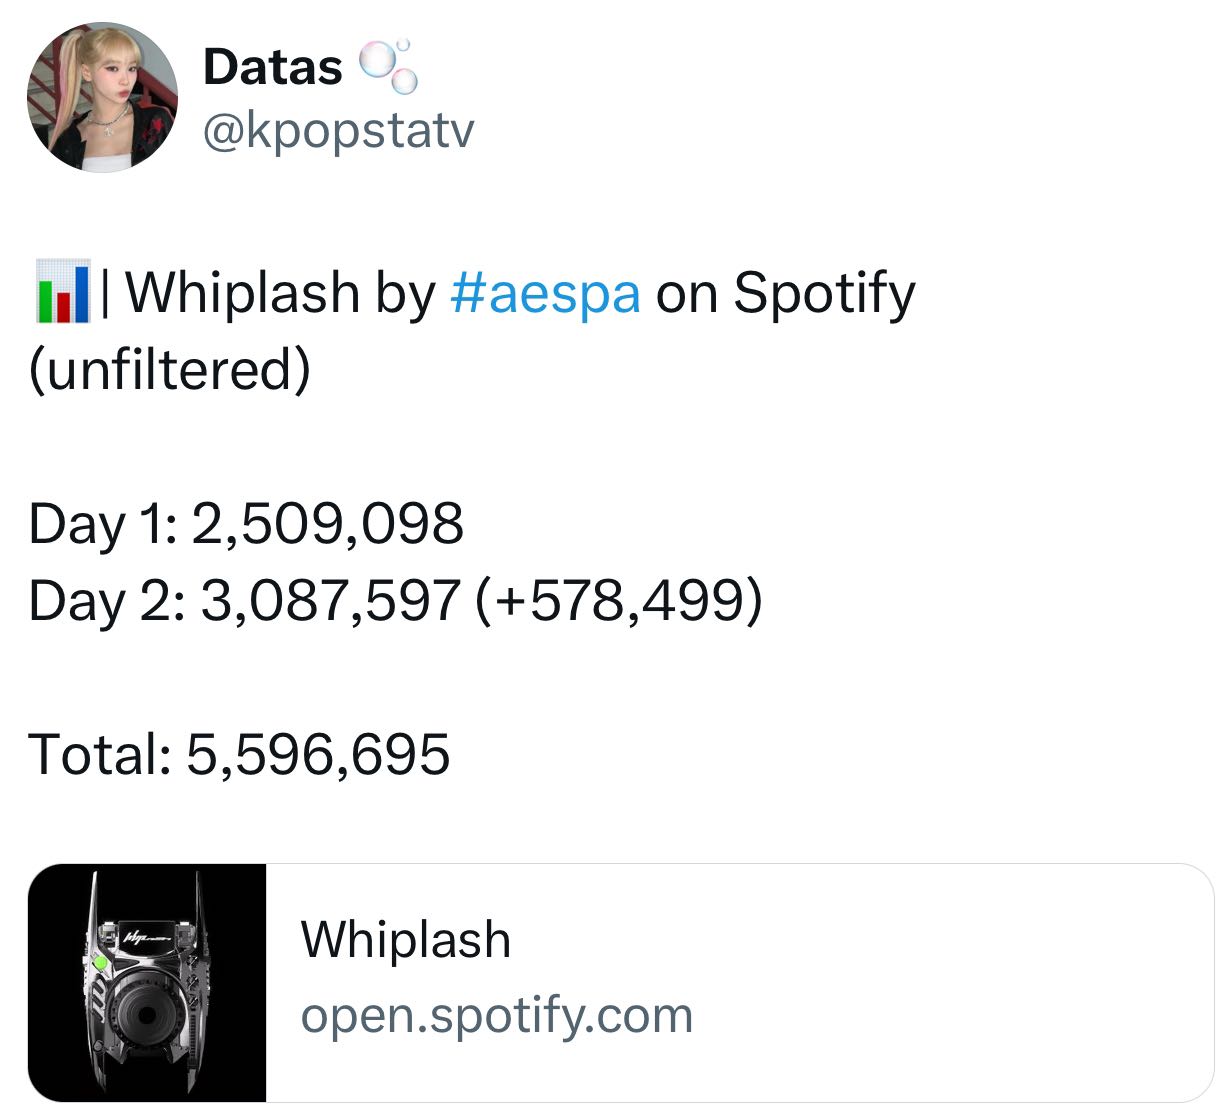1222x1120 pixels.
Task: Open the Datas profile avatar photo
Action: coord(102,97)
